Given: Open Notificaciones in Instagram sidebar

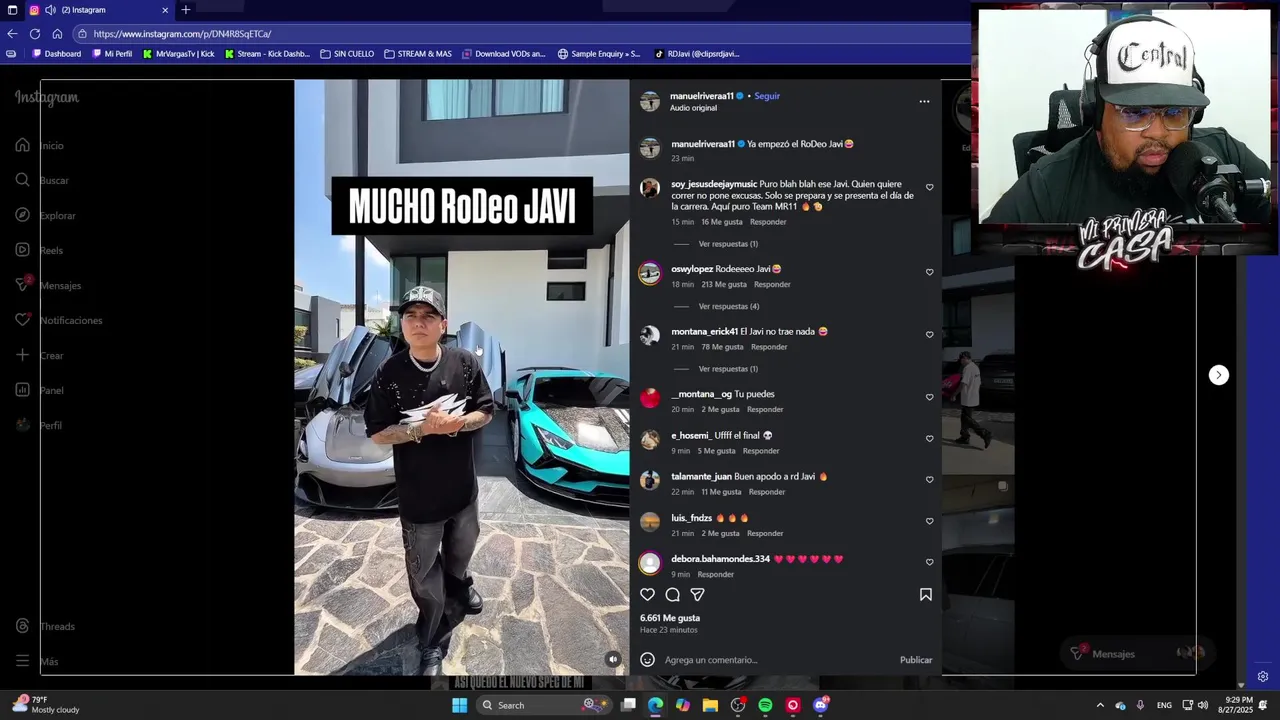Looking at the screenshot, I should [58, 320].
